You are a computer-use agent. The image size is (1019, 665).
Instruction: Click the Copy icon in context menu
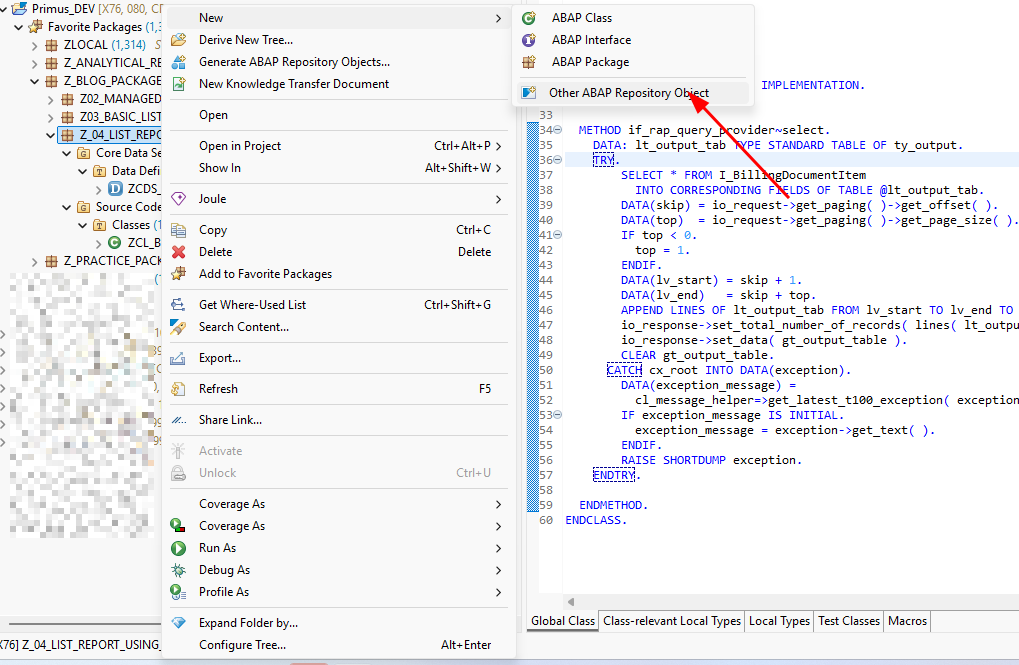click(x=179, y=230)
